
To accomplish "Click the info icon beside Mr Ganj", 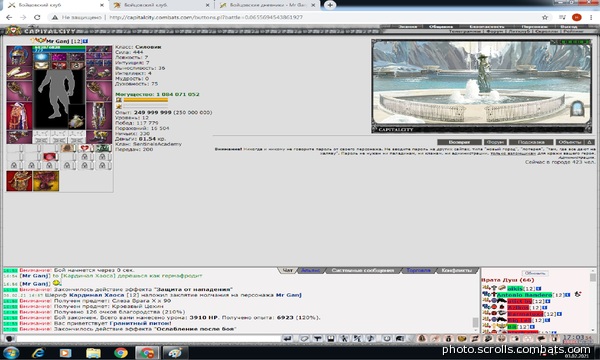I will [85, 41].
